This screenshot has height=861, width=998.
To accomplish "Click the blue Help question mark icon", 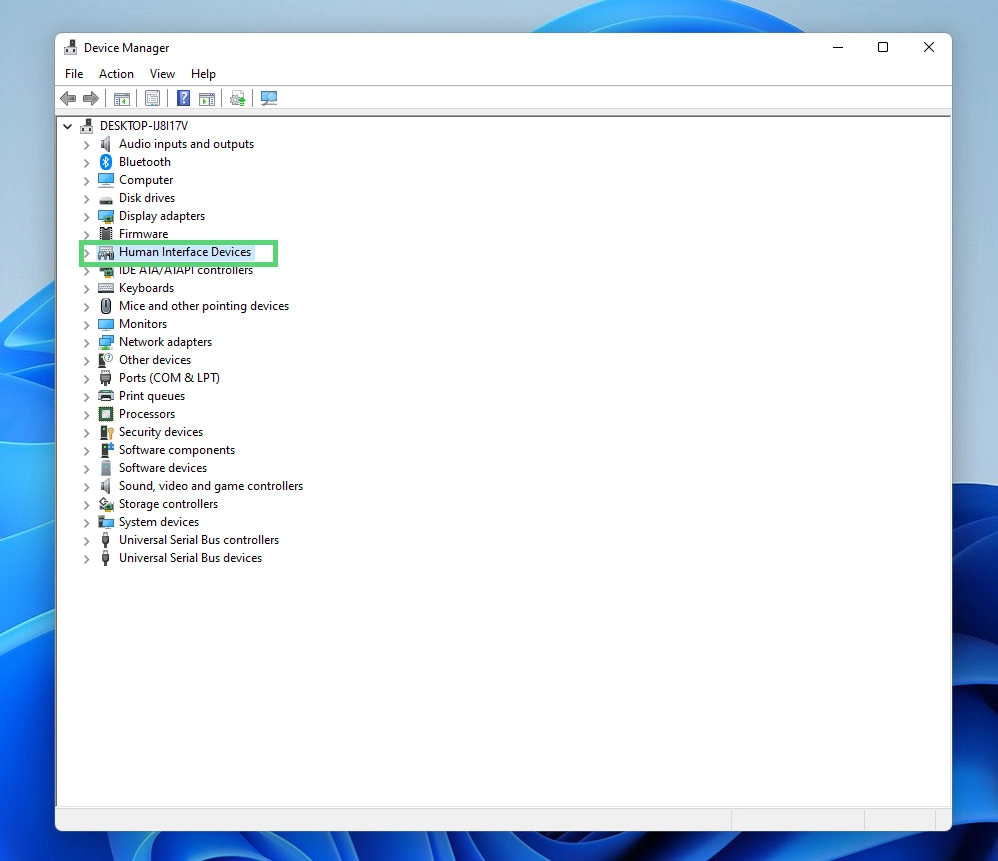I will [184, 98].
